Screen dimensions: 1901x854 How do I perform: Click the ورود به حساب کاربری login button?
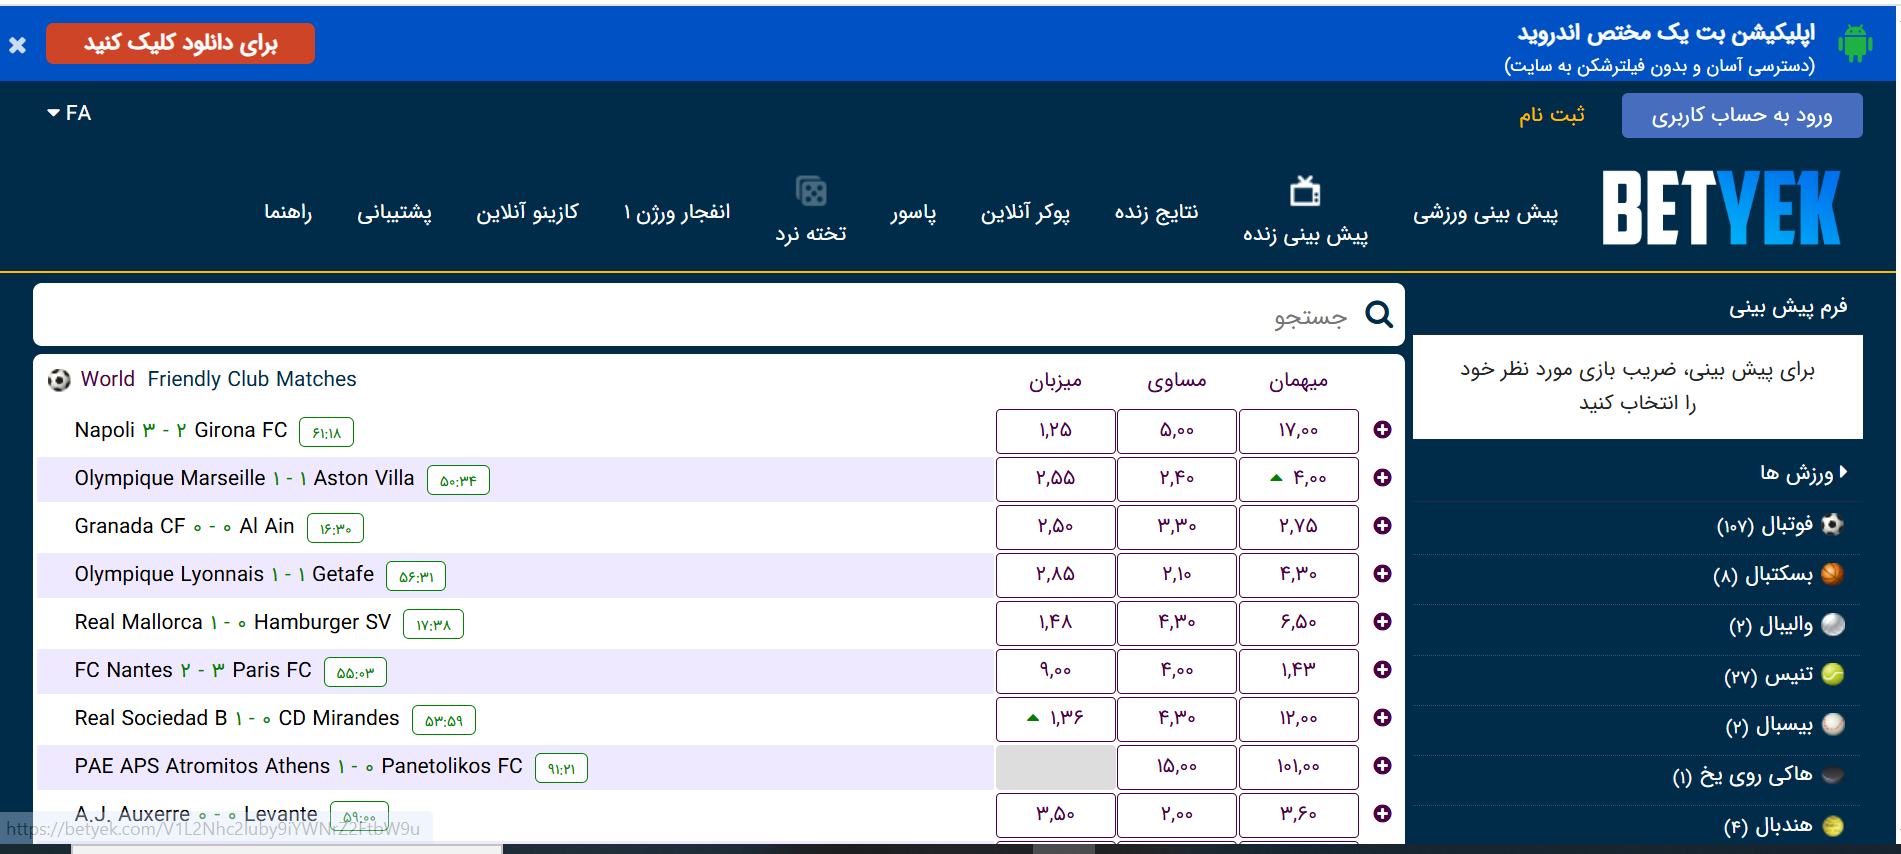coord(1742,116)
